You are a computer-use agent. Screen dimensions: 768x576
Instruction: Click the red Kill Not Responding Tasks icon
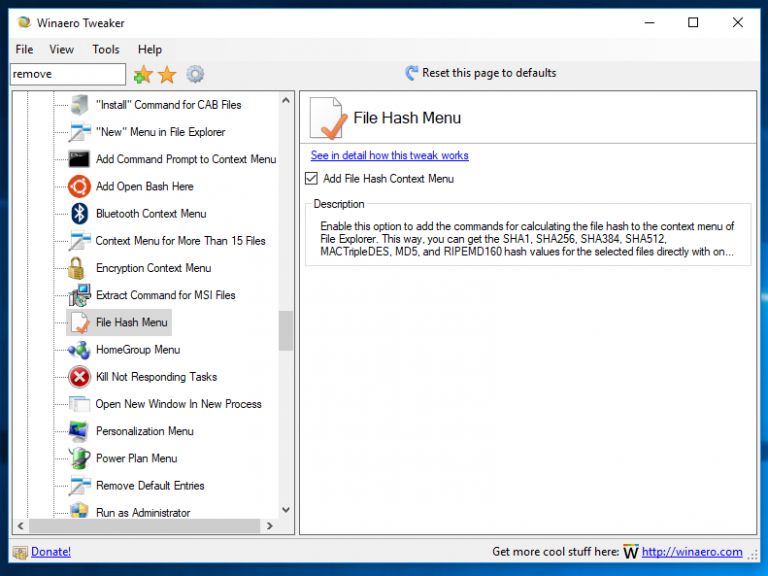pyautogui.click(x=79, y=377)
